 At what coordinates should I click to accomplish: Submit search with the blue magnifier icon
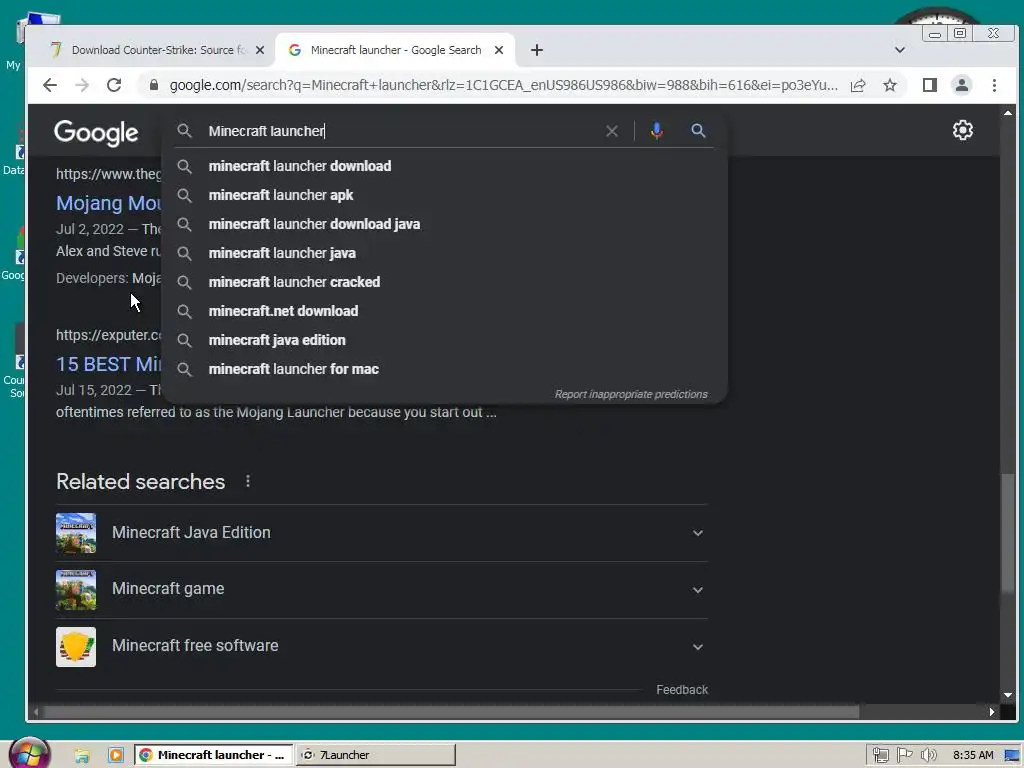(x=698, y=131)
